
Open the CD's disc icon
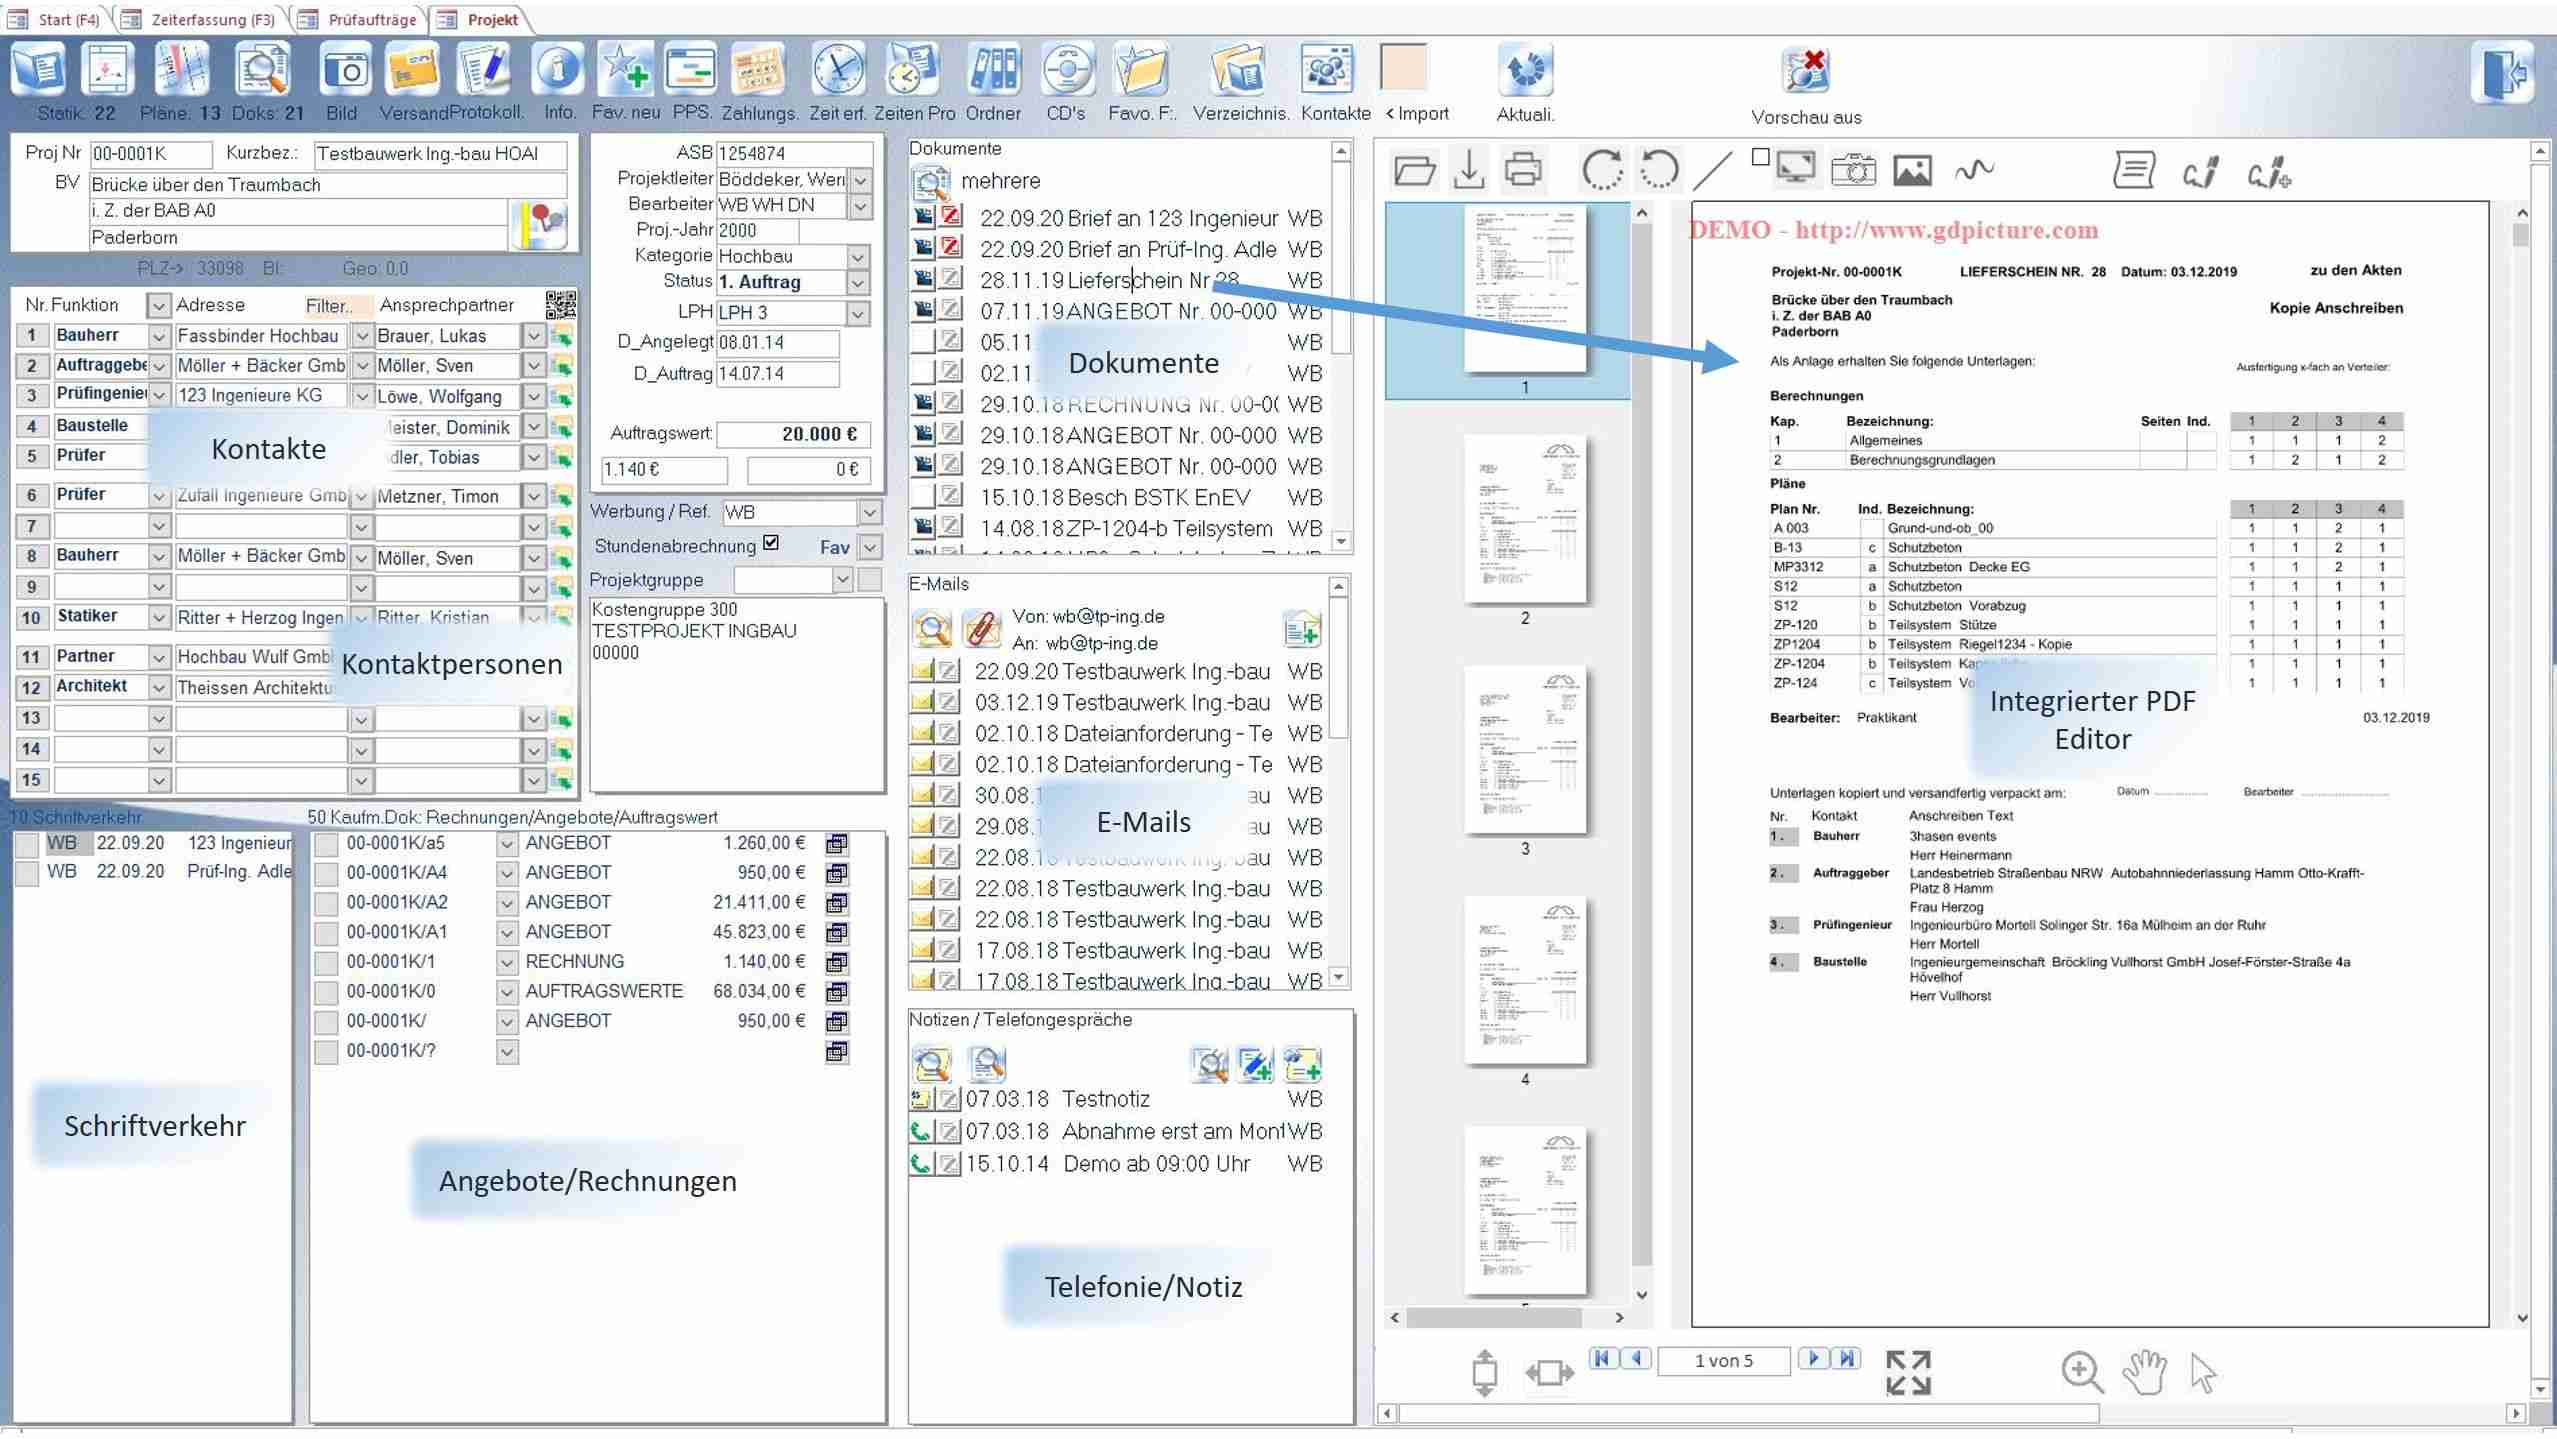pyautogui.click(x=1067, y=70)
